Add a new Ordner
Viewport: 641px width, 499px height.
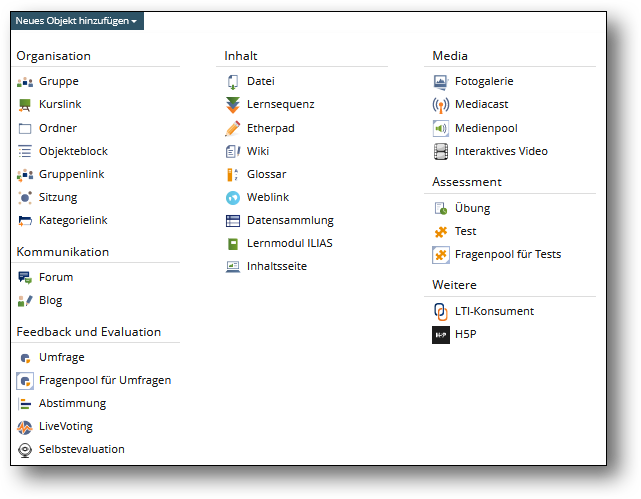click(x=58, y=128)
